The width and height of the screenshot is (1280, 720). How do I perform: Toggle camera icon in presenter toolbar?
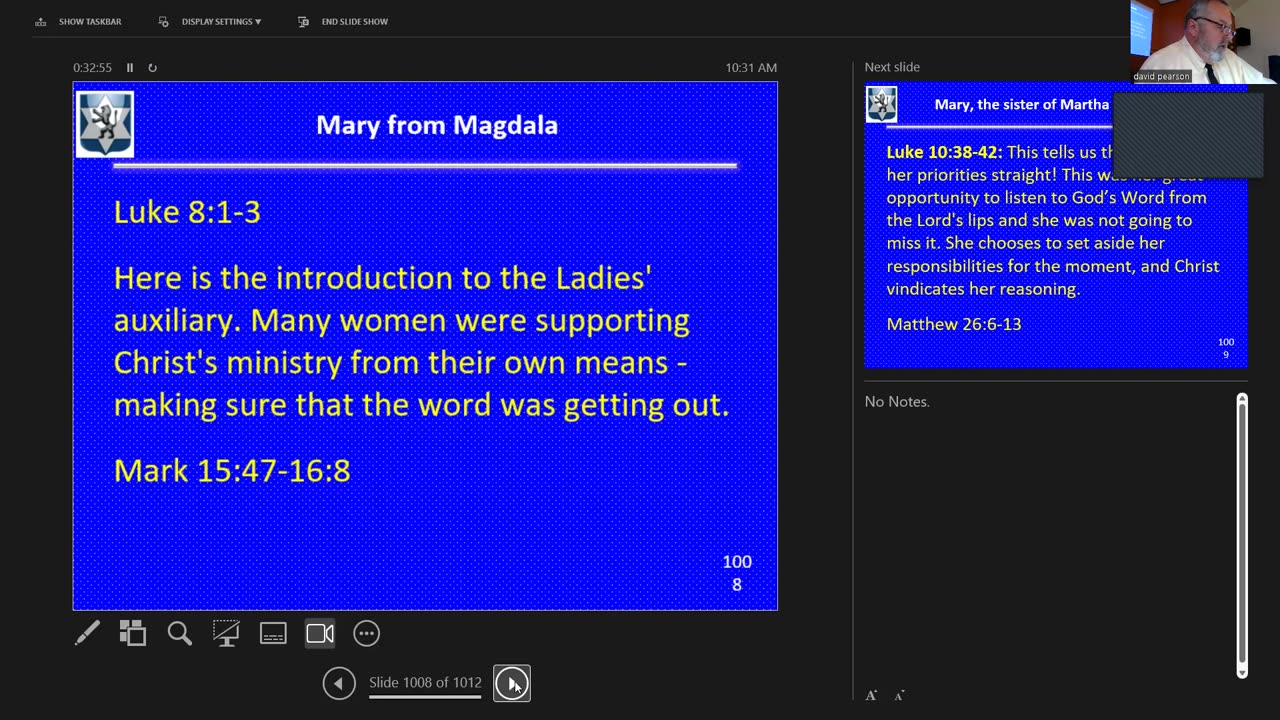[x=320, y=633]
